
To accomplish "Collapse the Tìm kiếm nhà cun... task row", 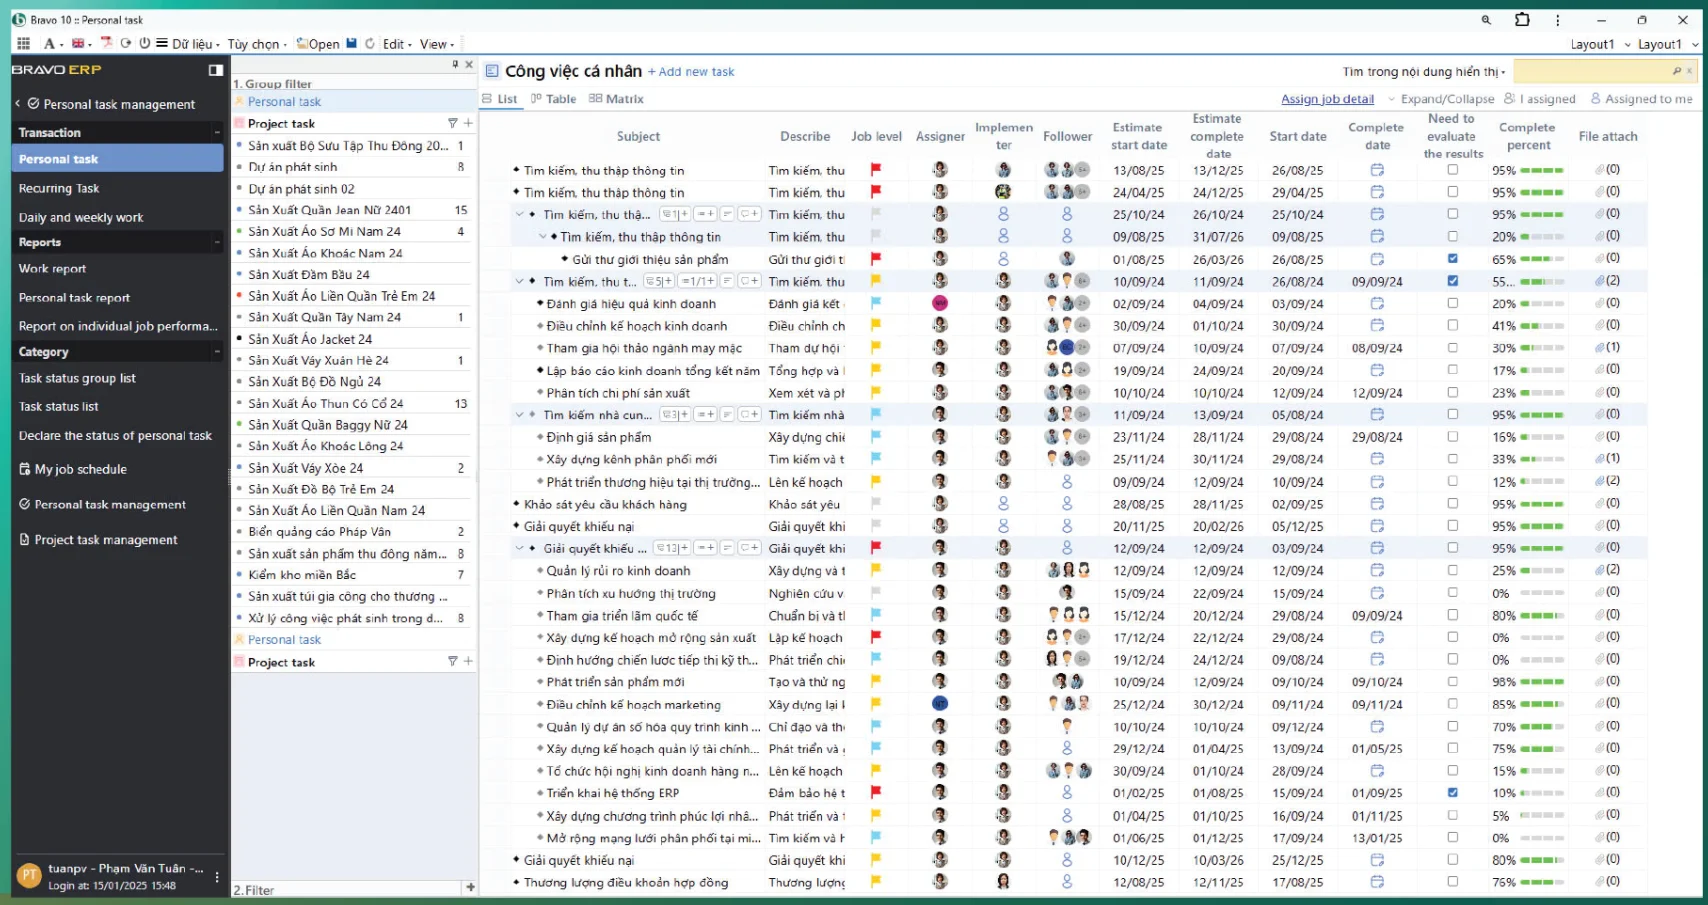I will pyautogui.click(x=519, y=415).
